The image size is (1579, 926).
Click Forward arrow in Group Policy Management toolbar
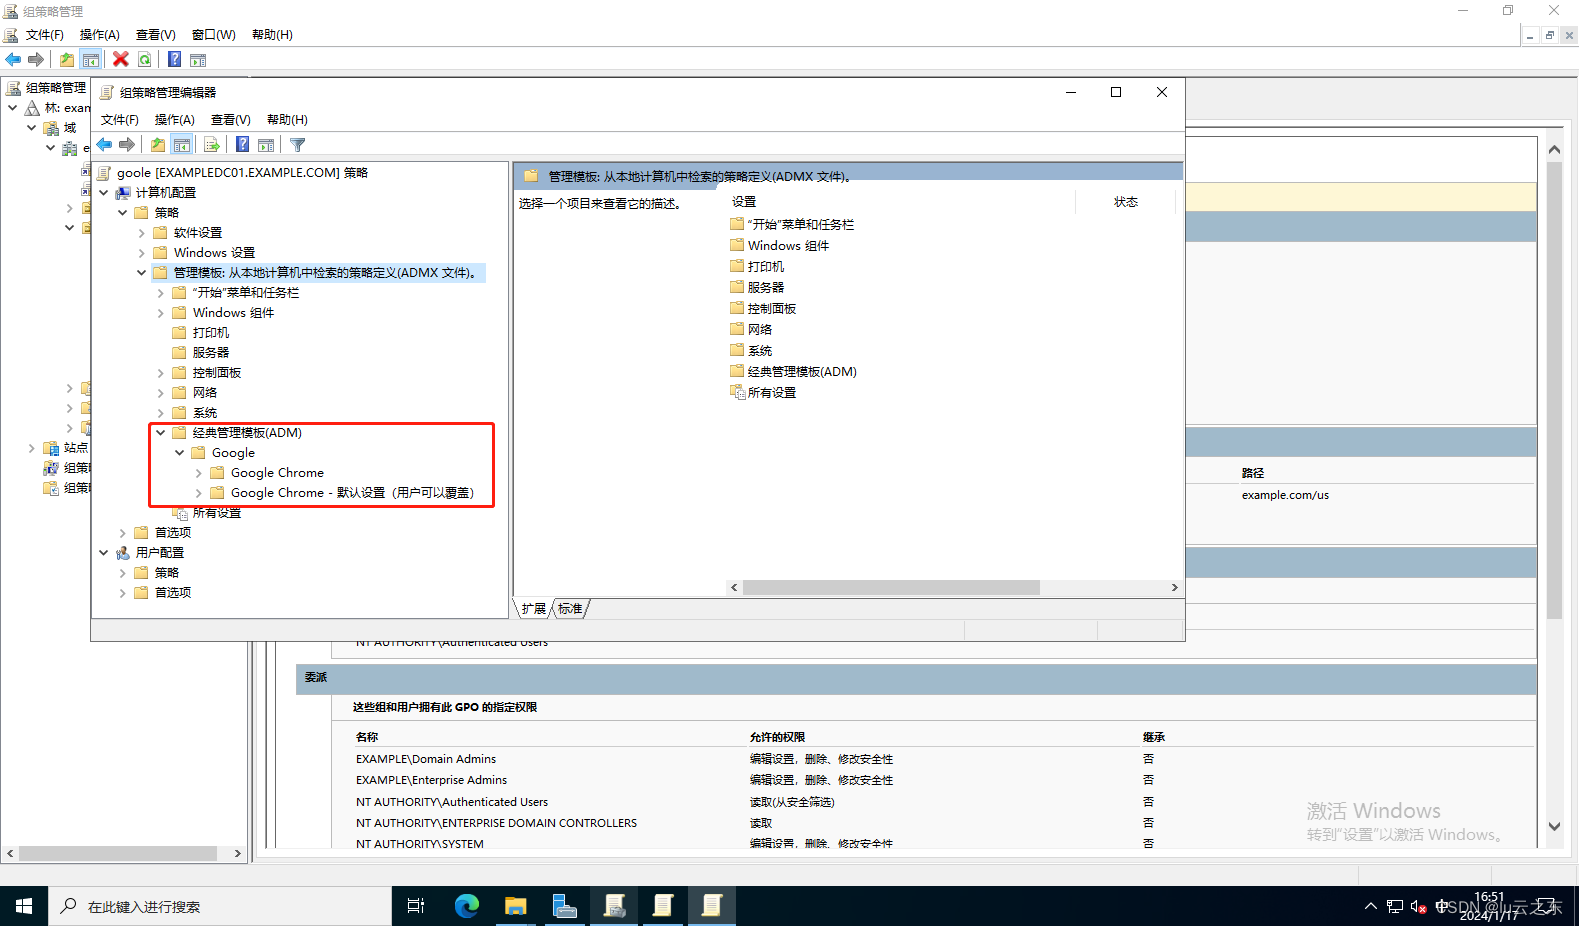click(36, 60)
